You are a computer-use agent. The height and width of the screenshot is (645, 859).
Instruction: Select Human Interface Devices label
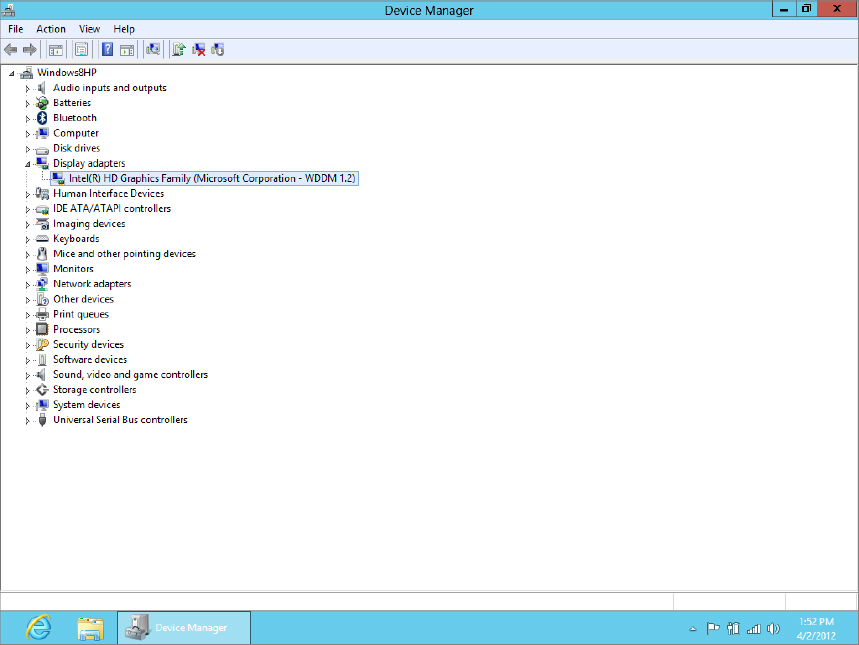108,193
